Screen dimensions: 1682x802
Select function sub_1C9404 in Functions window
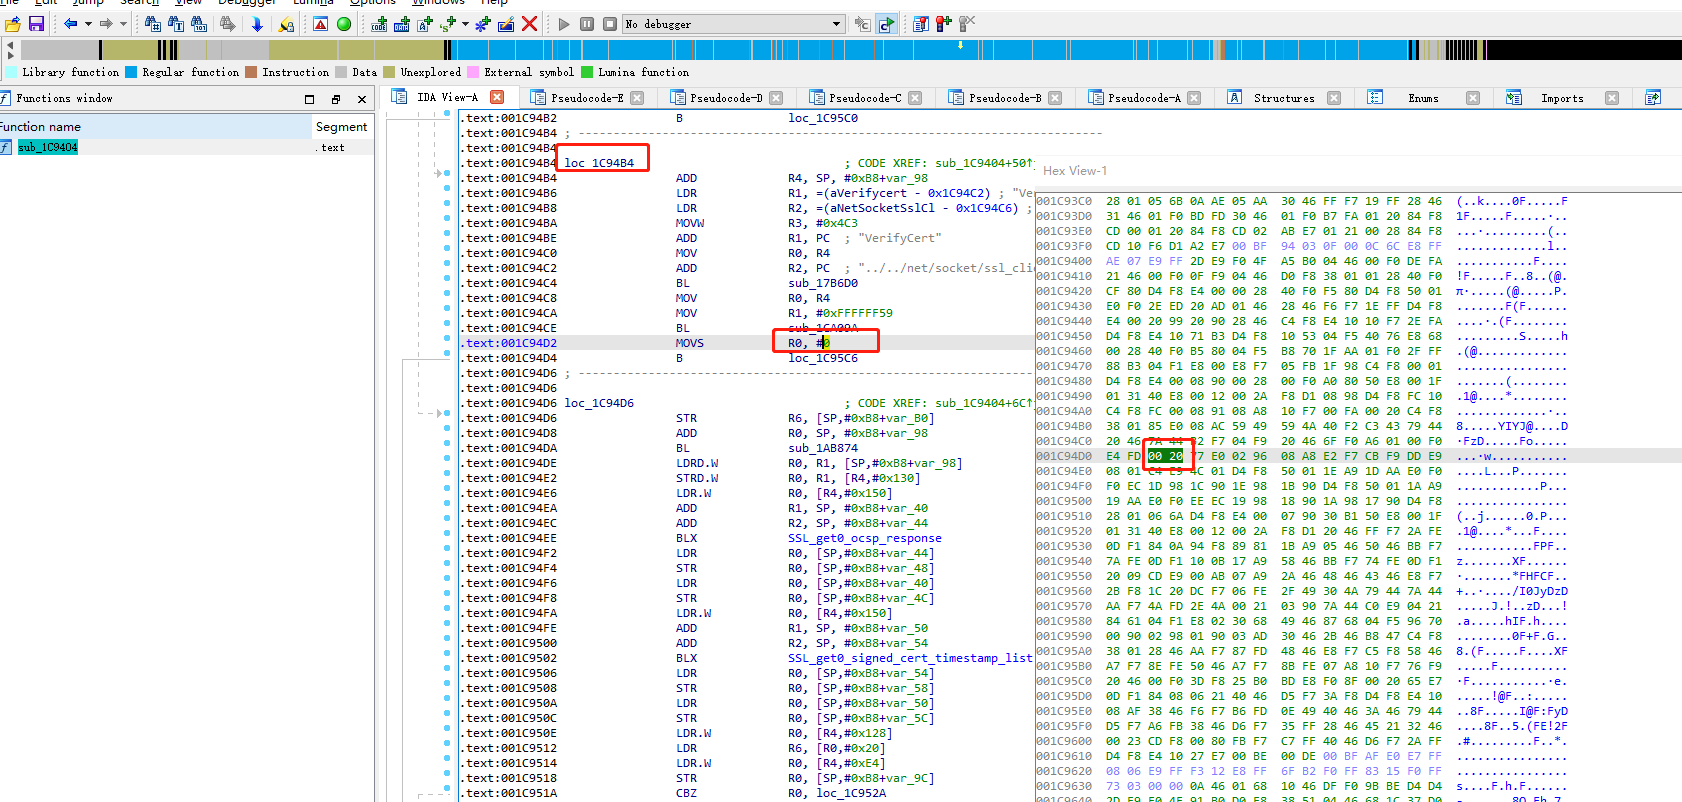tap(47, 147)
